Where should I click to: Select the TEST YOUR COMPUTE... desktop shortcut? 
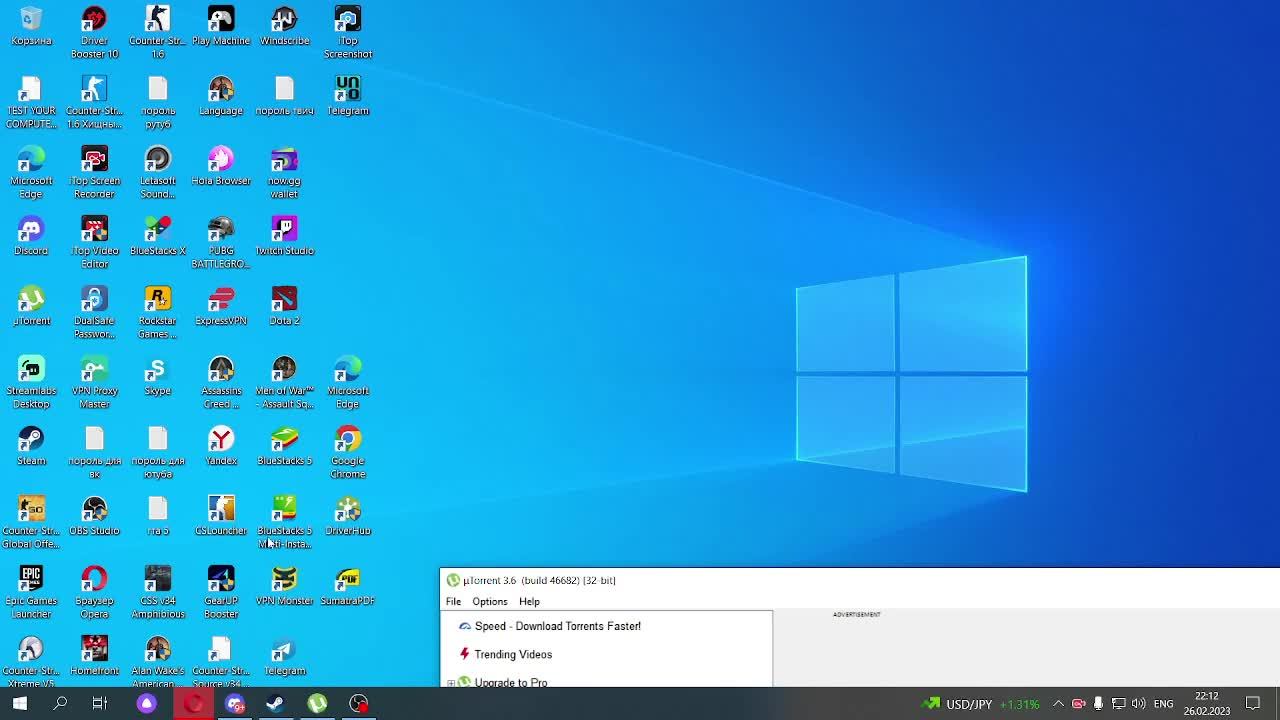[31, 102]
